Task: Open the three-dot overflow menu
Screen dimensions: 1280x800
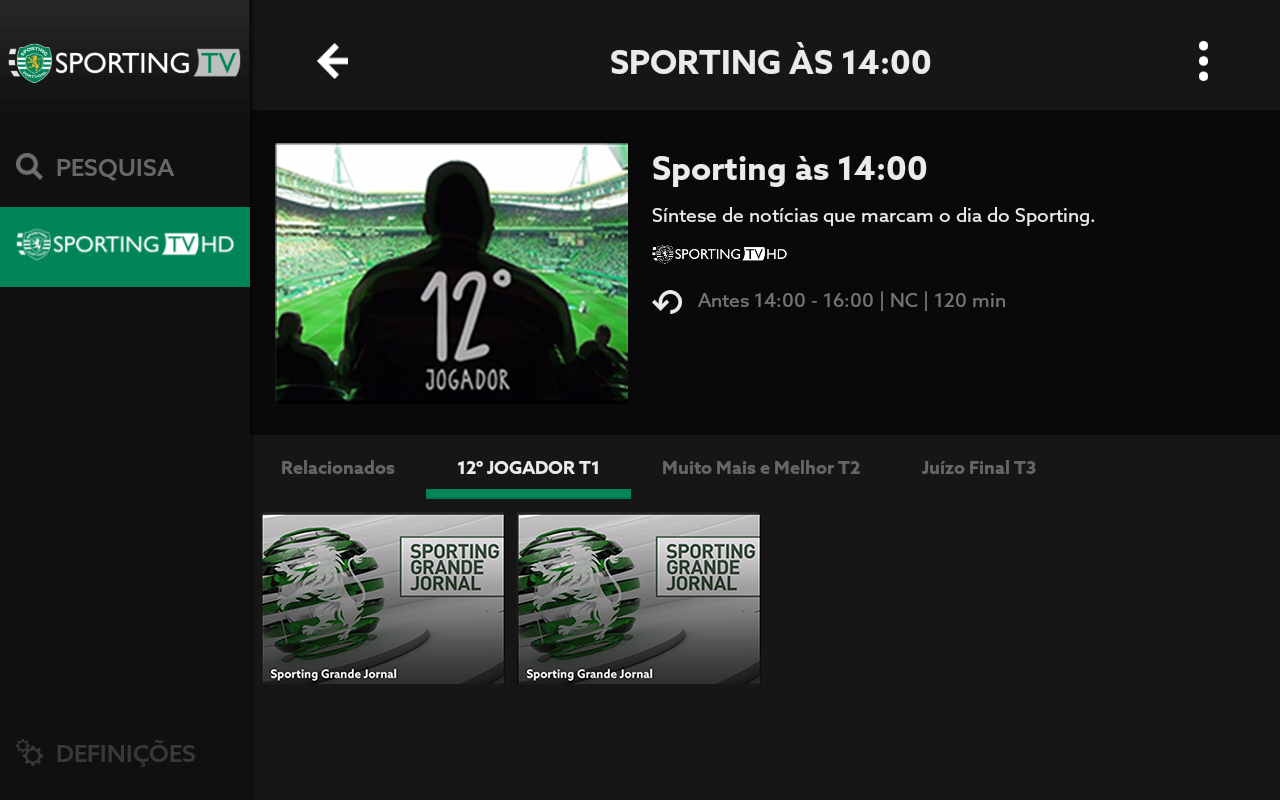Action: (x=1203, y=61)
